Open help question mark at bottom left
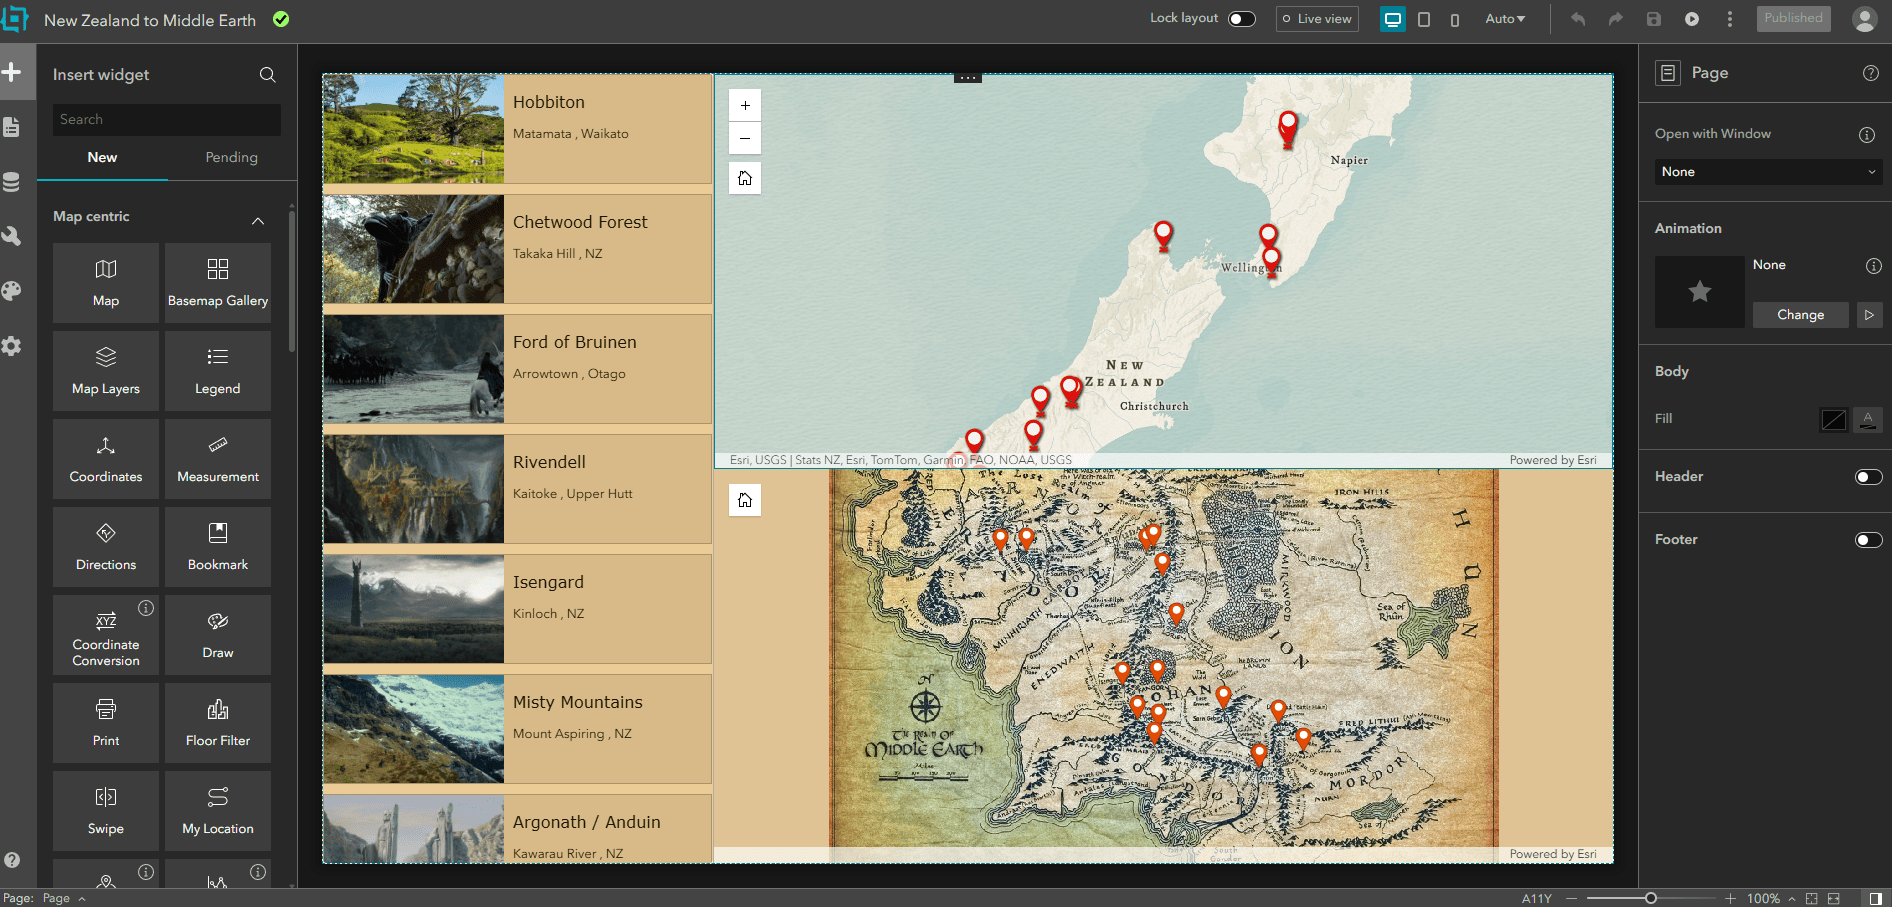This screenshot has width=1892, height=907. [x=12, y=860]
